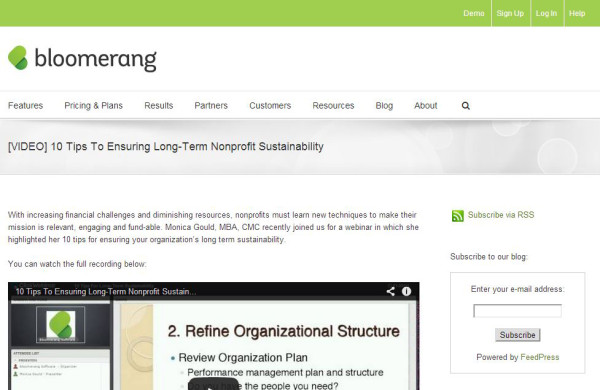Image resolution: width=600 pixels, height=390 pixels.
Task: Open the Partners section
Action: [211, 106]
